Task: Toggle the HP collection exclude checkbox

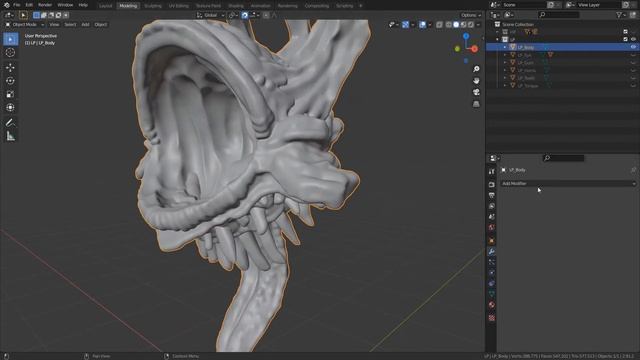Action: click(x=625, y=32)
